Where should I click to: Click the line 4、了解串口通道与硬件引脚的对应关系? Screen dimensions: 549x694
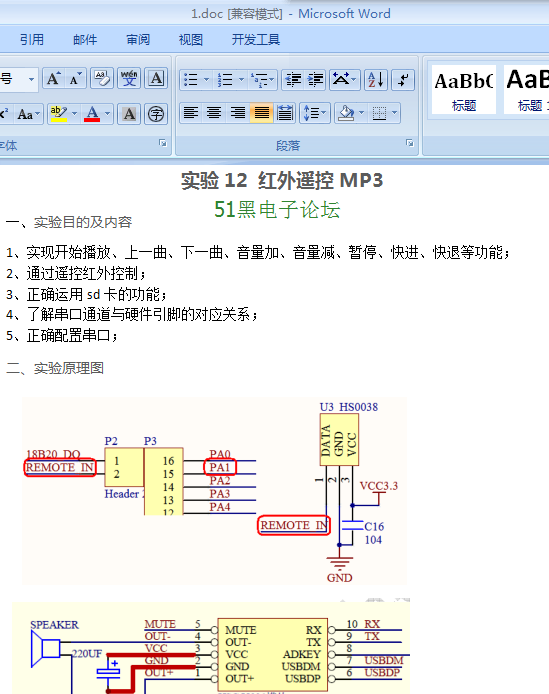coord(132,315)
